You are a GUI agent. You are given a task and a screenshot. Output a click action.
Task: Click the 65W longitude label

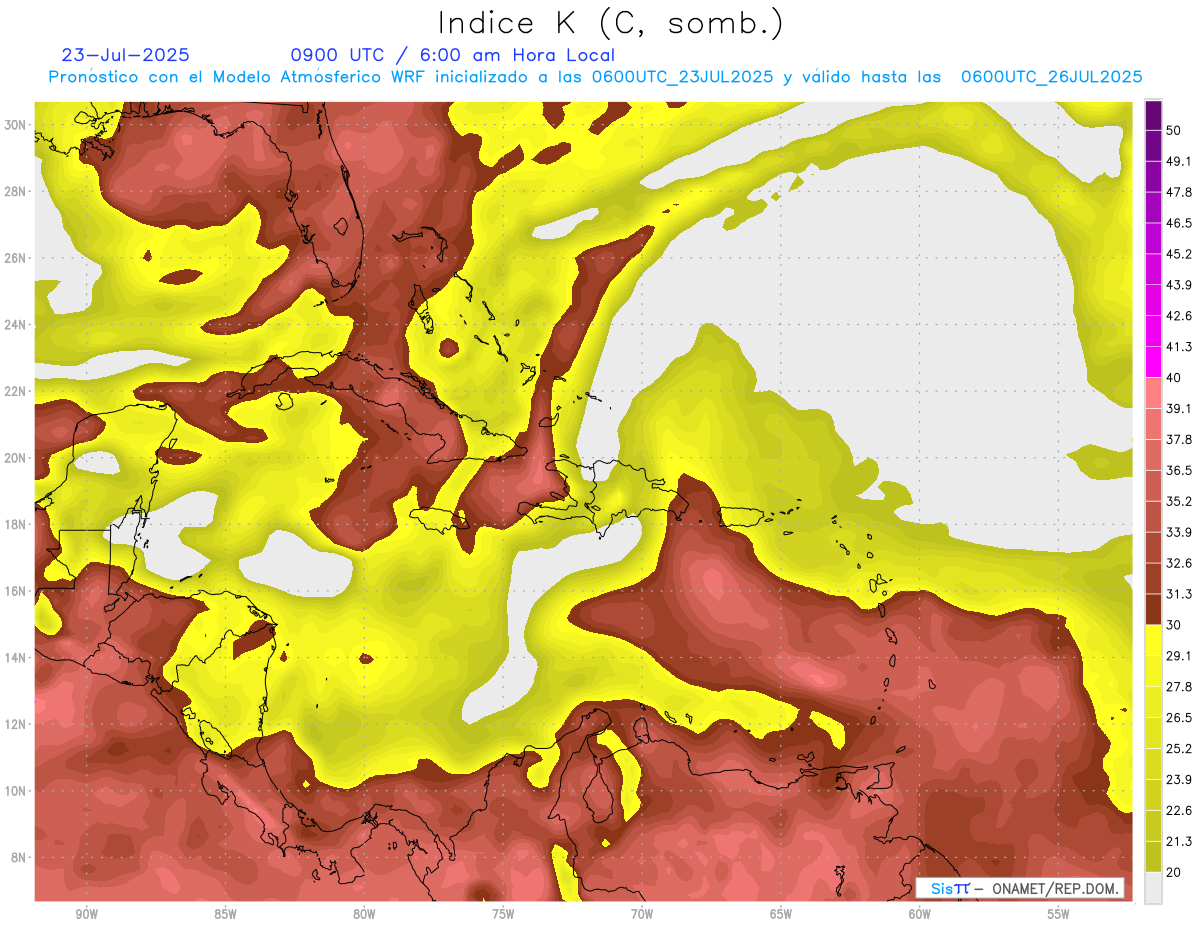pyautogui.click(x=781, y=914)
